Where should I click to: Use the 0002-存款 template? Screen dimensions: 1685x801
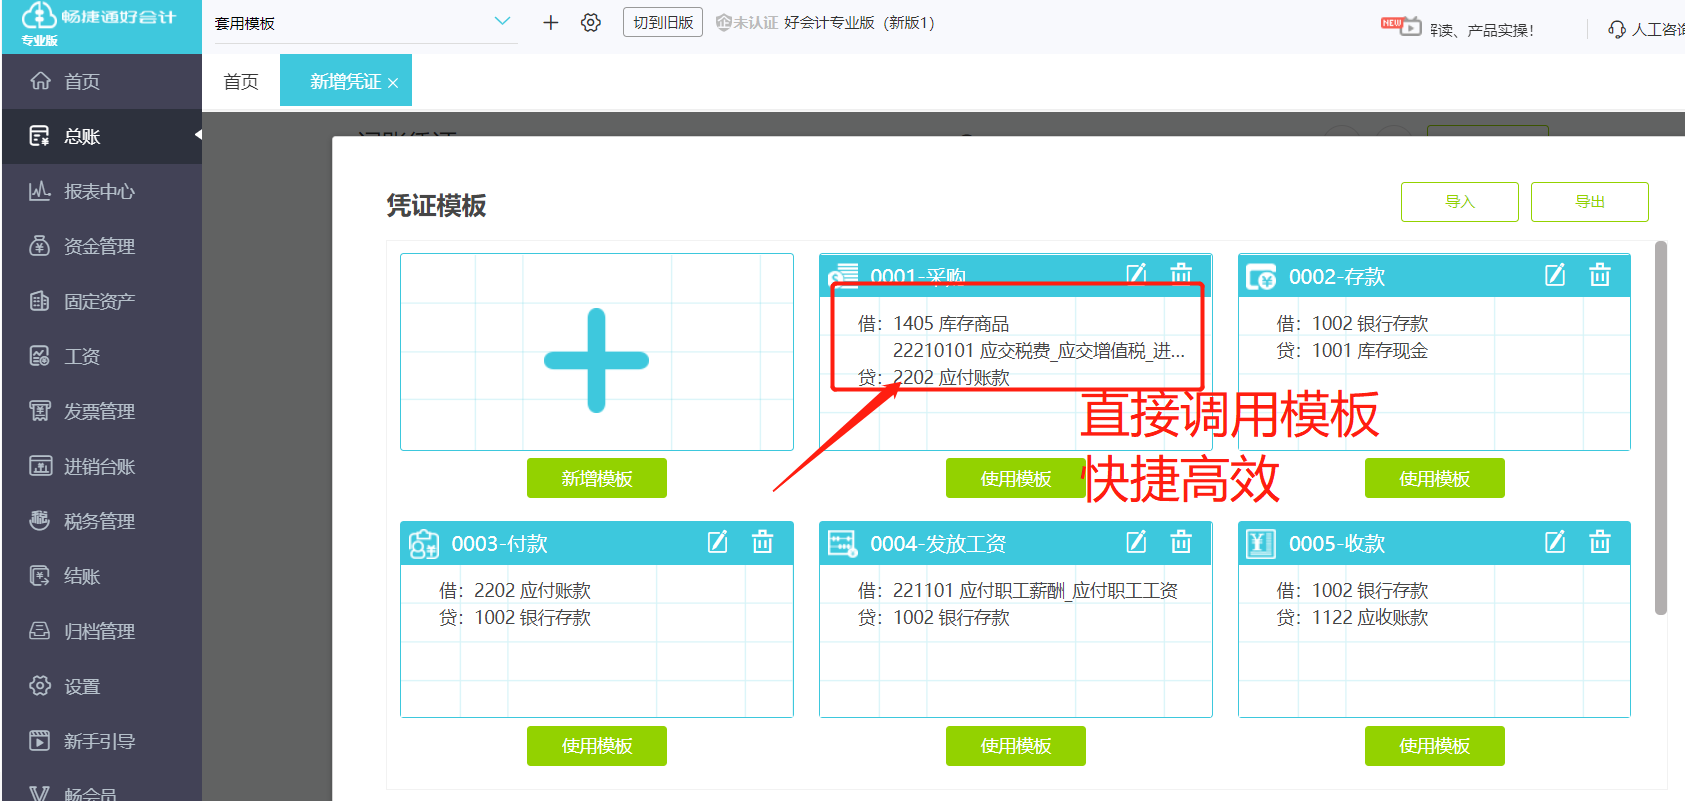(1435, 478)
